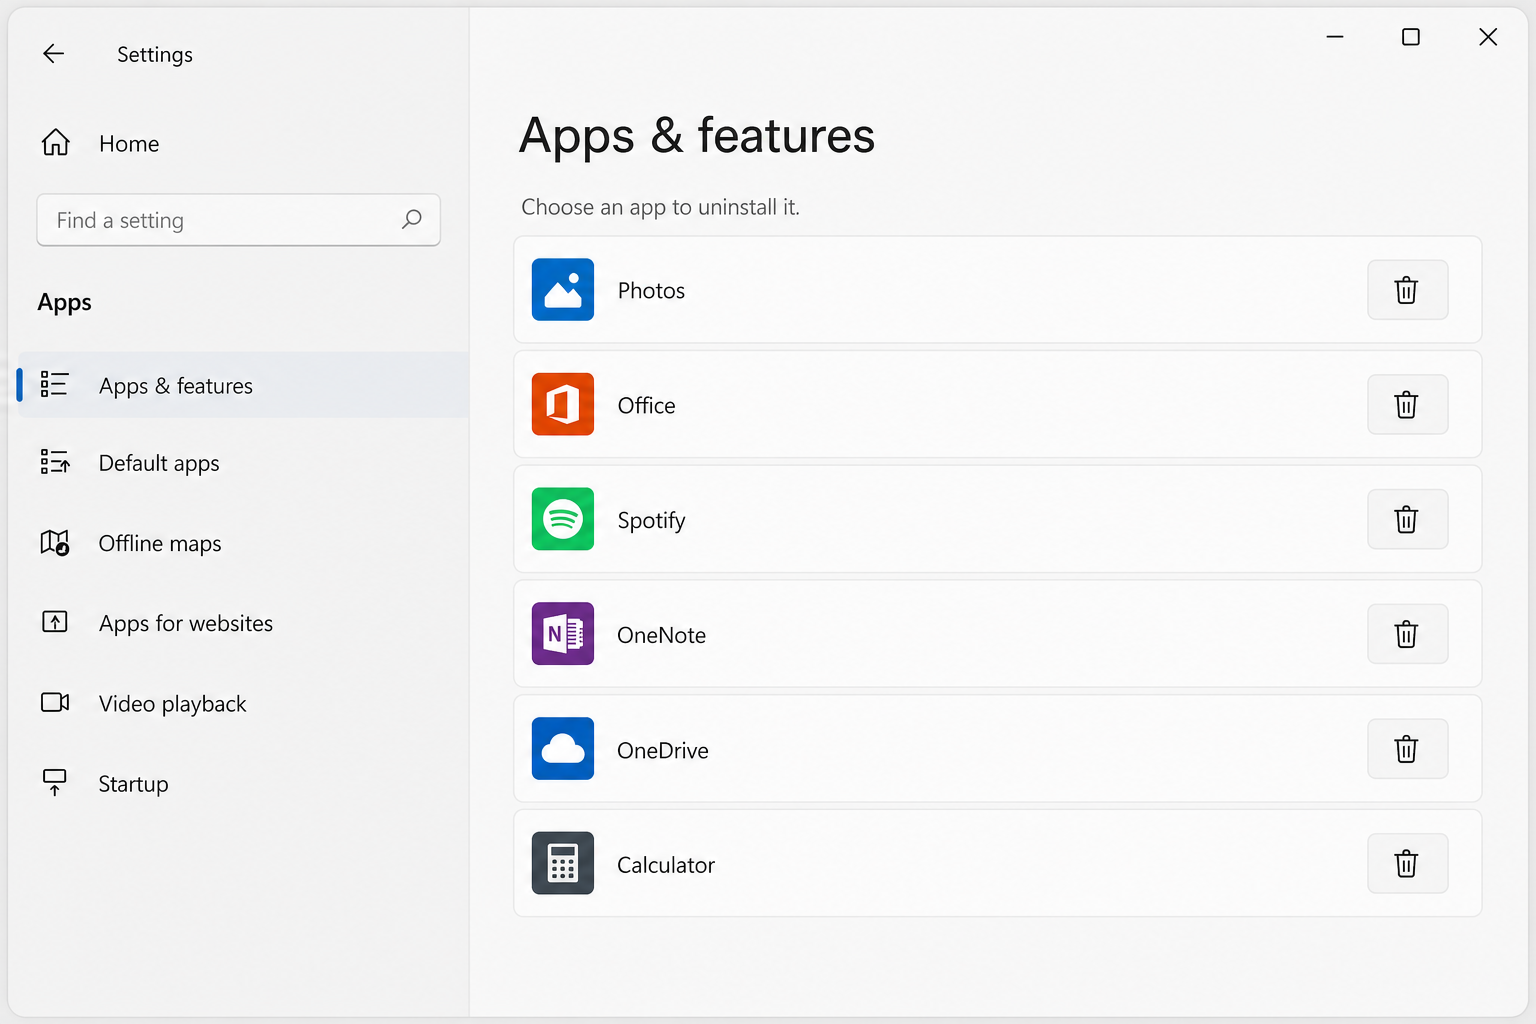Select the Photos app name
The width and height of the screenshot is (1536, 1024).
(x=651, y=290)
